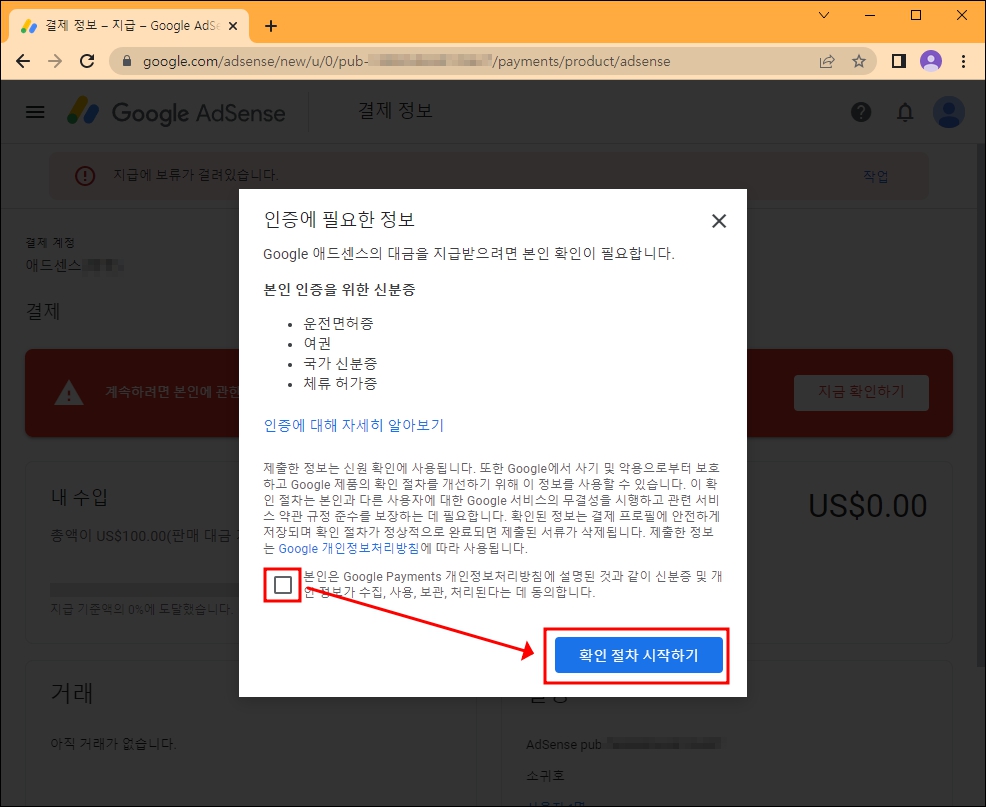Viewport: 986px width, 807px height.
Task: Share this page icon in address bar
Action: click(827, 61)
